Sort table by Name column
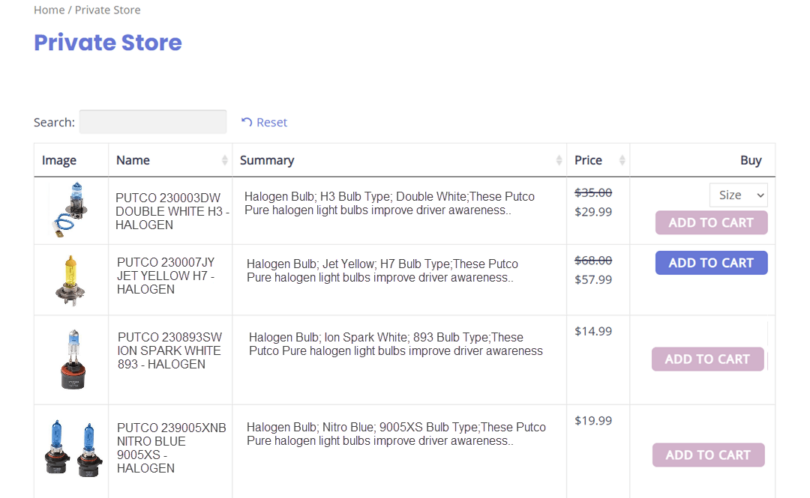 170,160
